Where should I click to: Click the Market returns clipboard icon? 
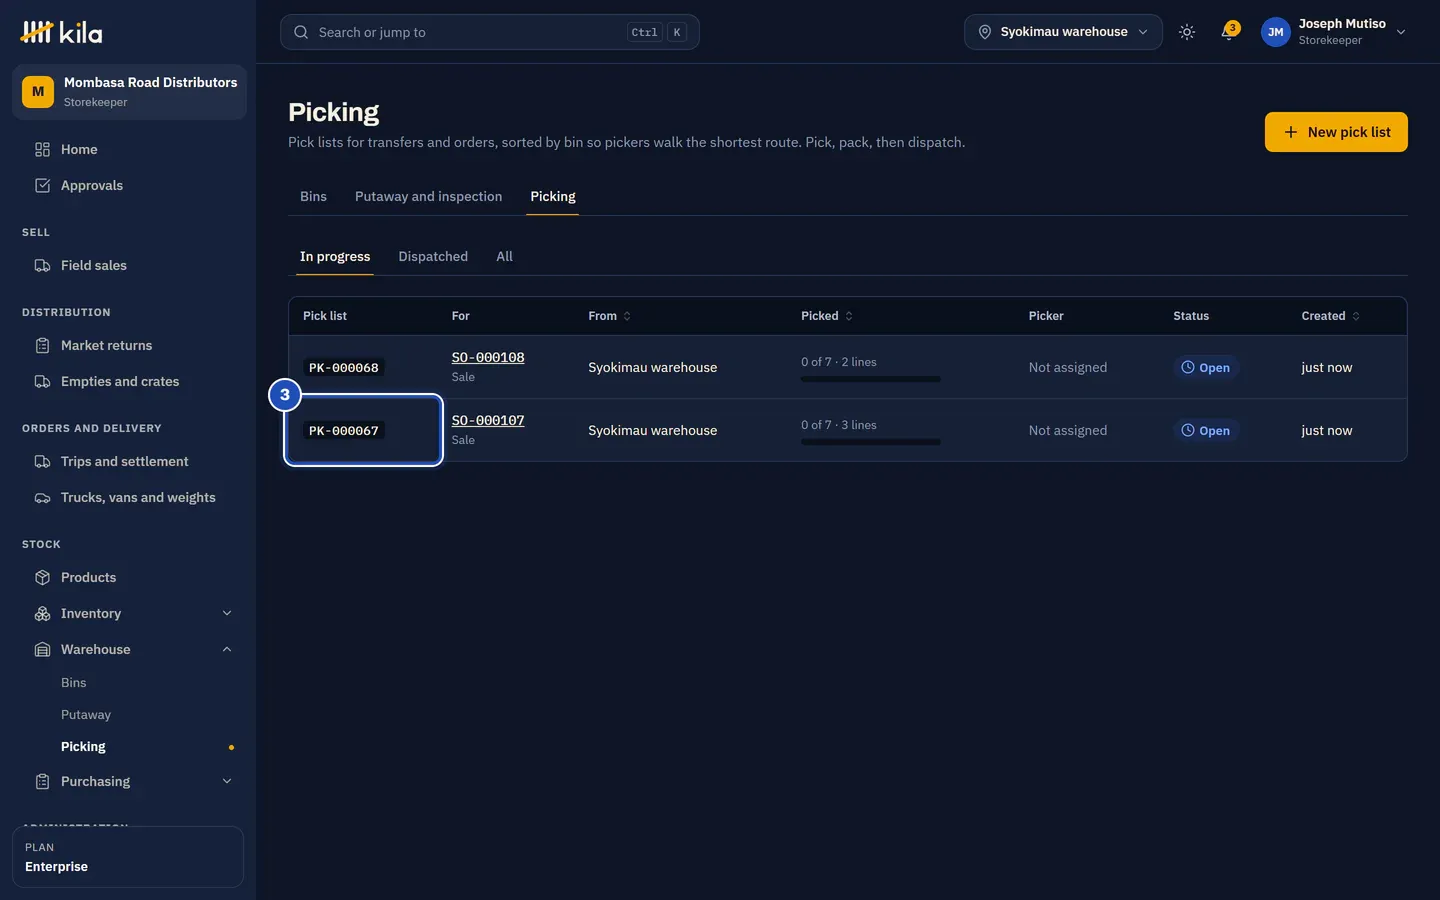(42, 346)
